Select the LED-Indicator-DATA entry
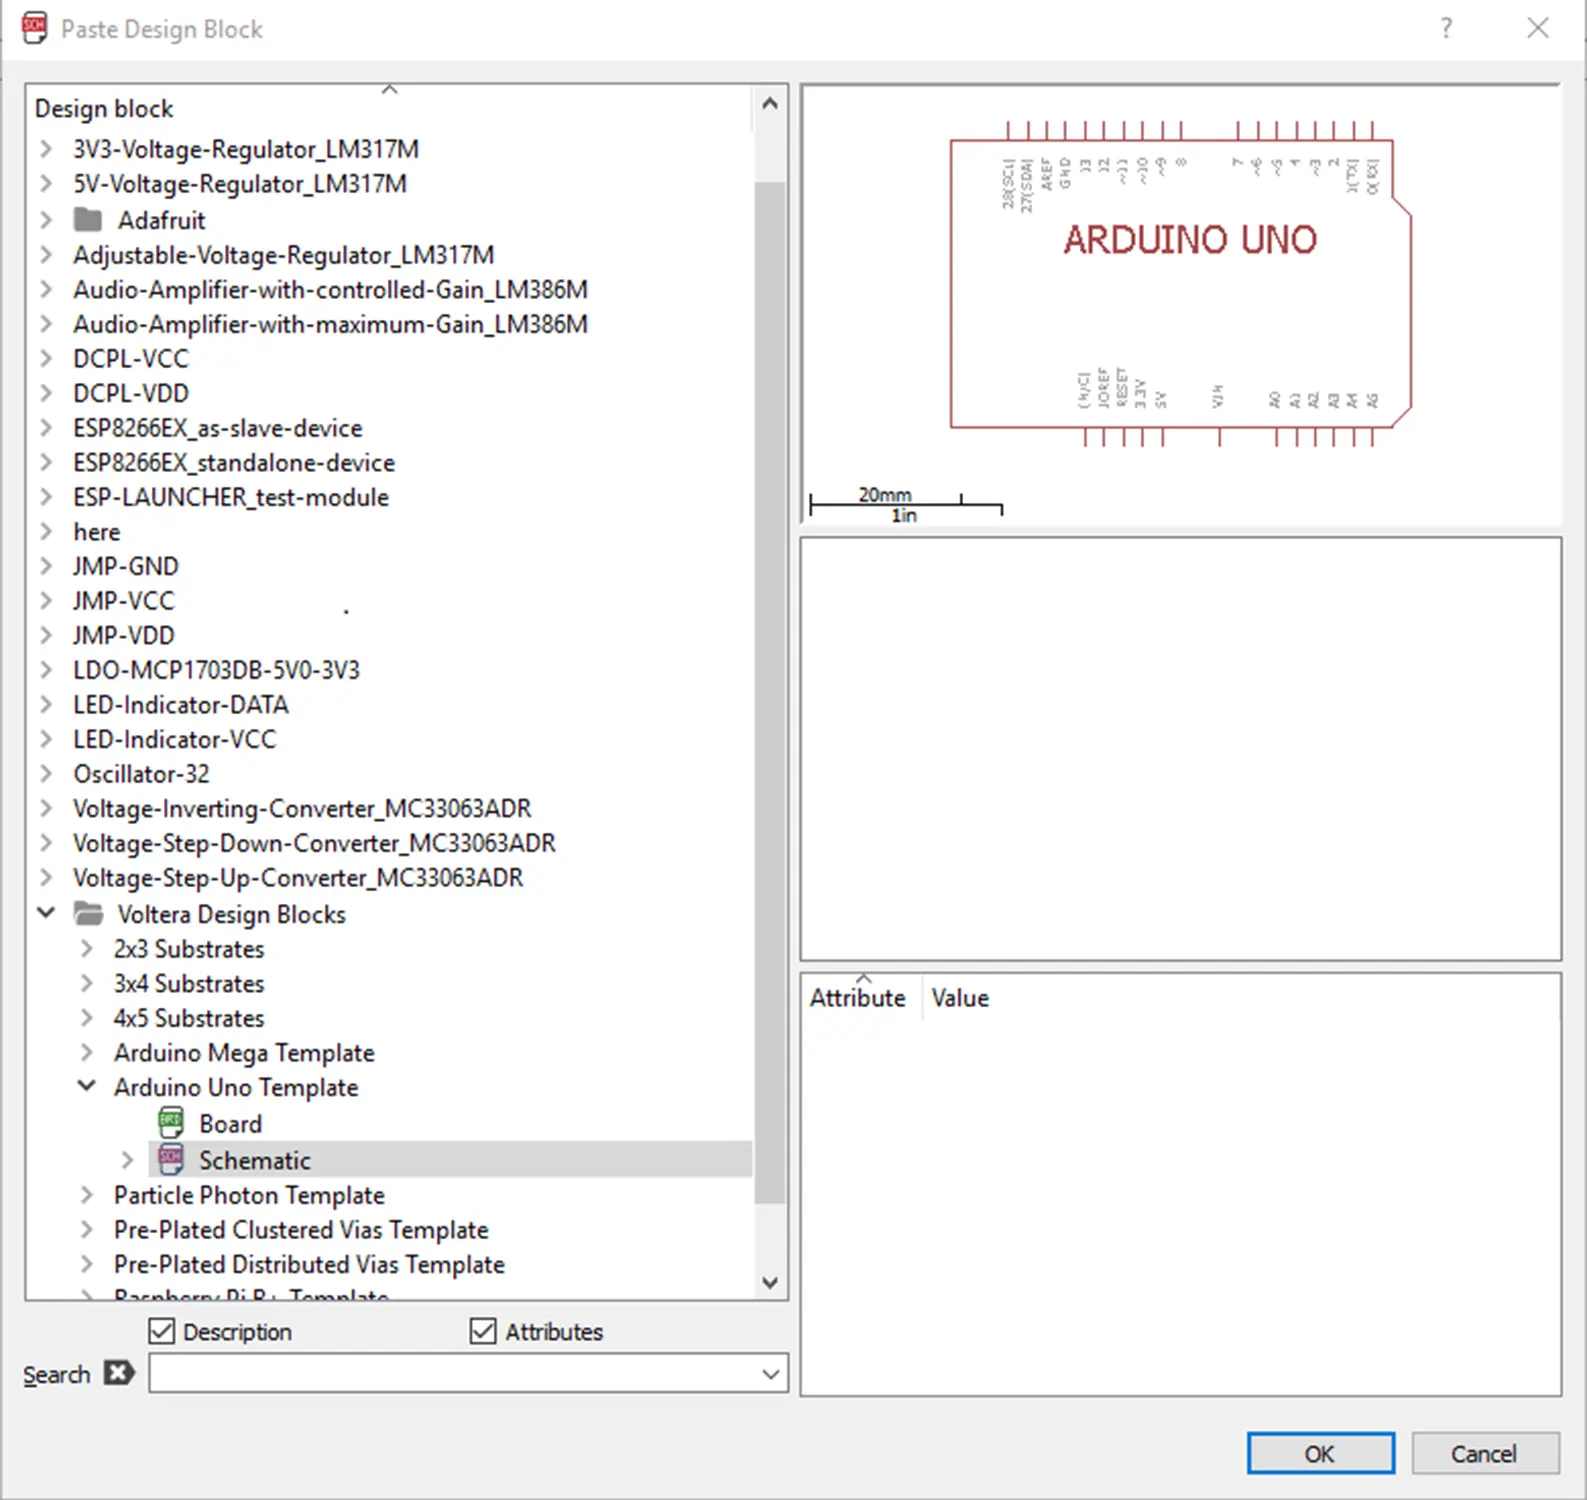Viewport: 1587px width, 1500px height. click(181, 705)
